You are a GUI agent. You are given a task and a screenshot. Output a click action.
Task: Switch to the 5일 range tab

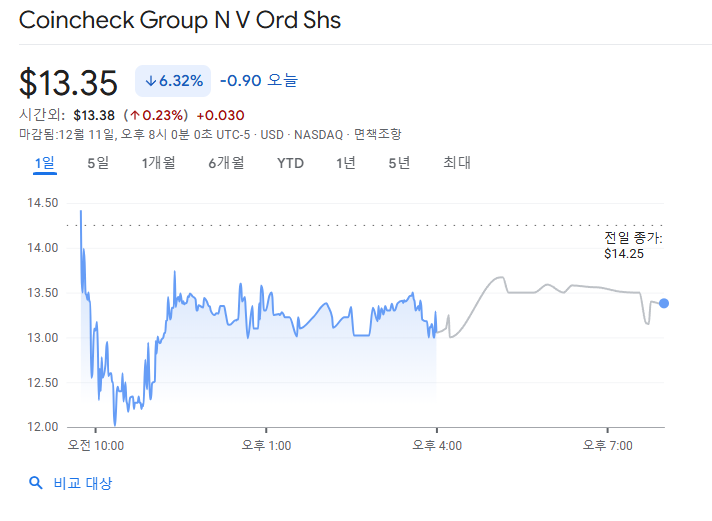tap(98, 163)
